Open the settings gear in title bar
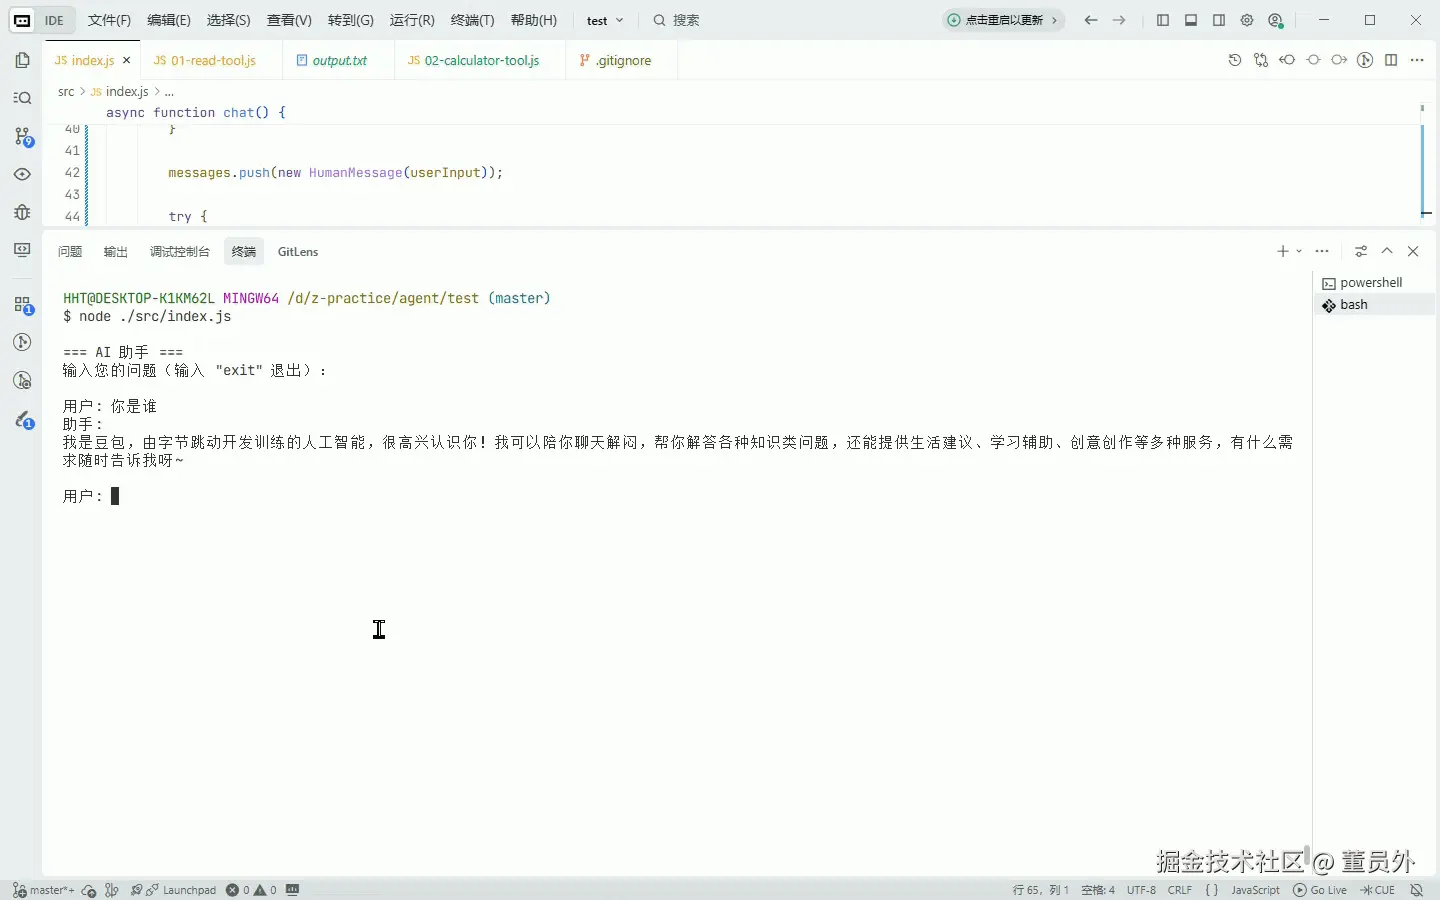 [1247, 20]
